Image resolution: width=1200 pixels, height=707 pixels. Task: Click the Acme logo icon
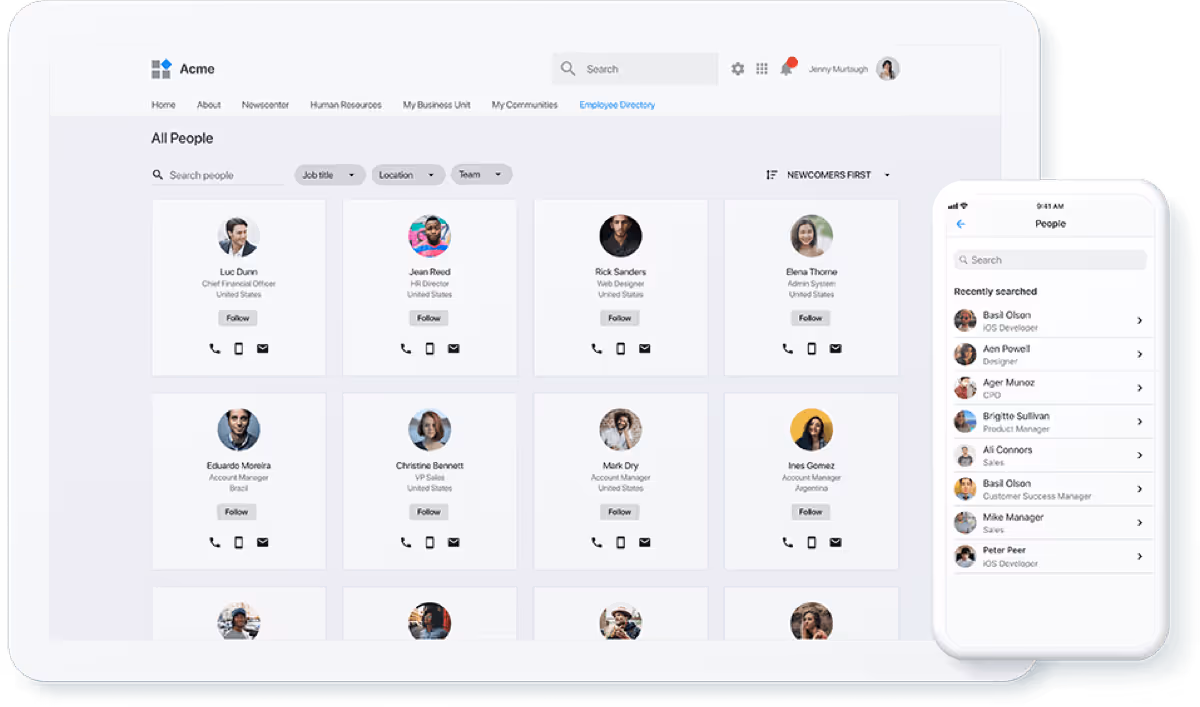(x=161, y=69)
